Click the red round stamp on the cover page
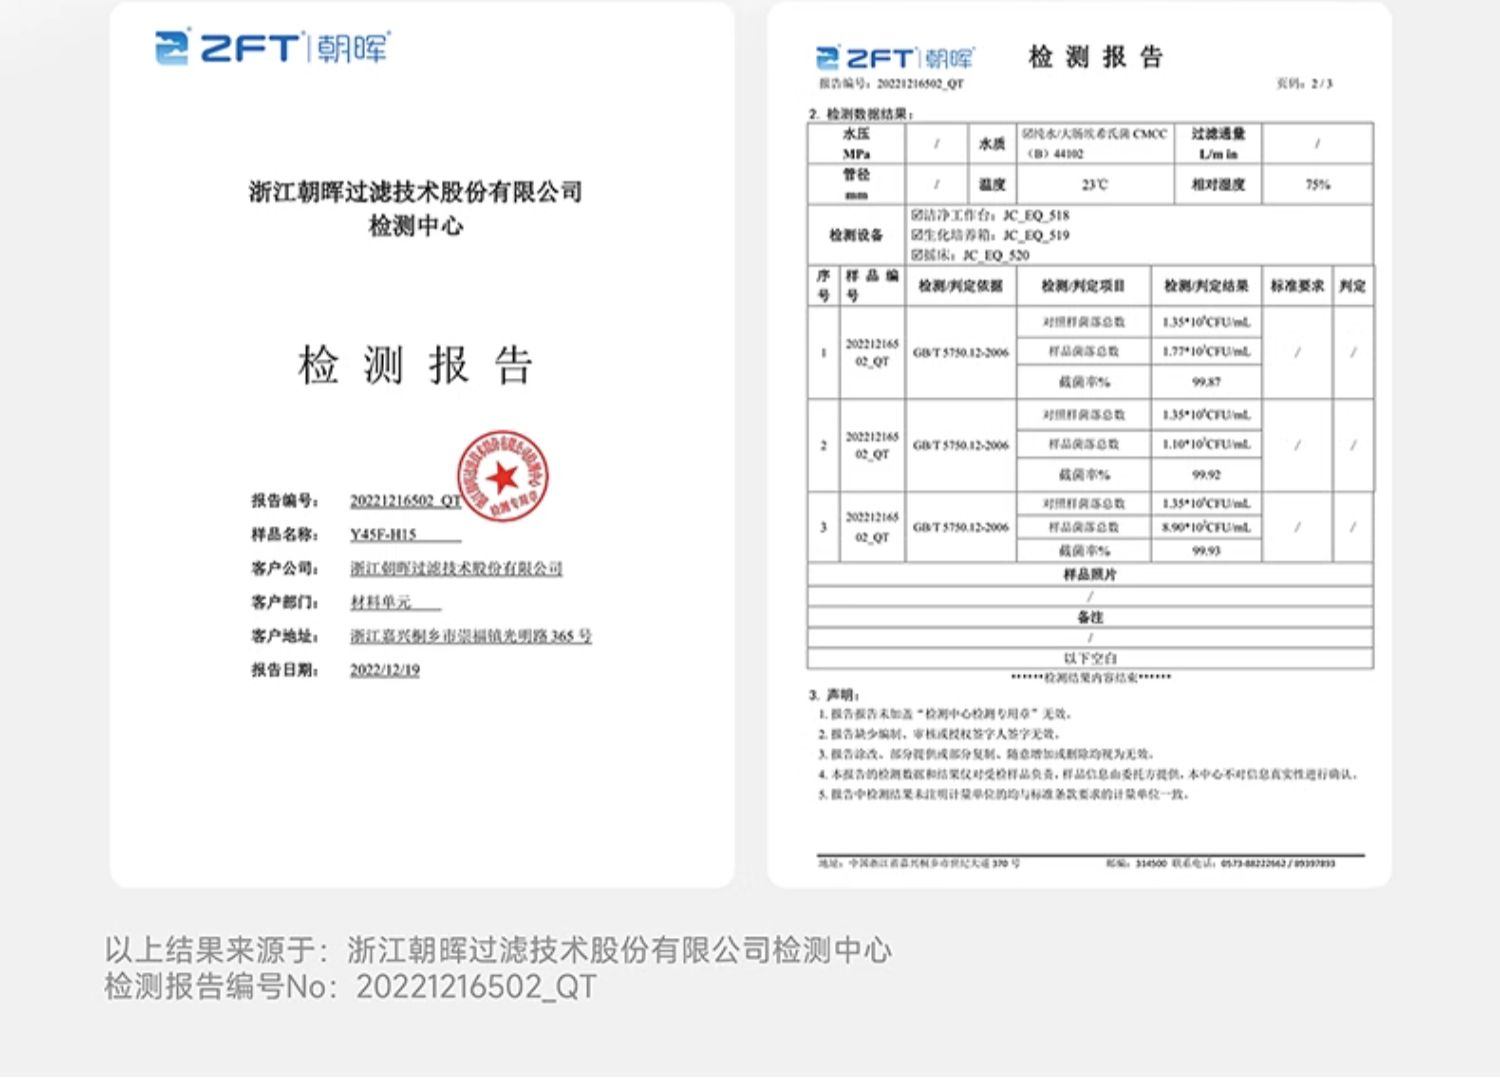 click(503, 478)
